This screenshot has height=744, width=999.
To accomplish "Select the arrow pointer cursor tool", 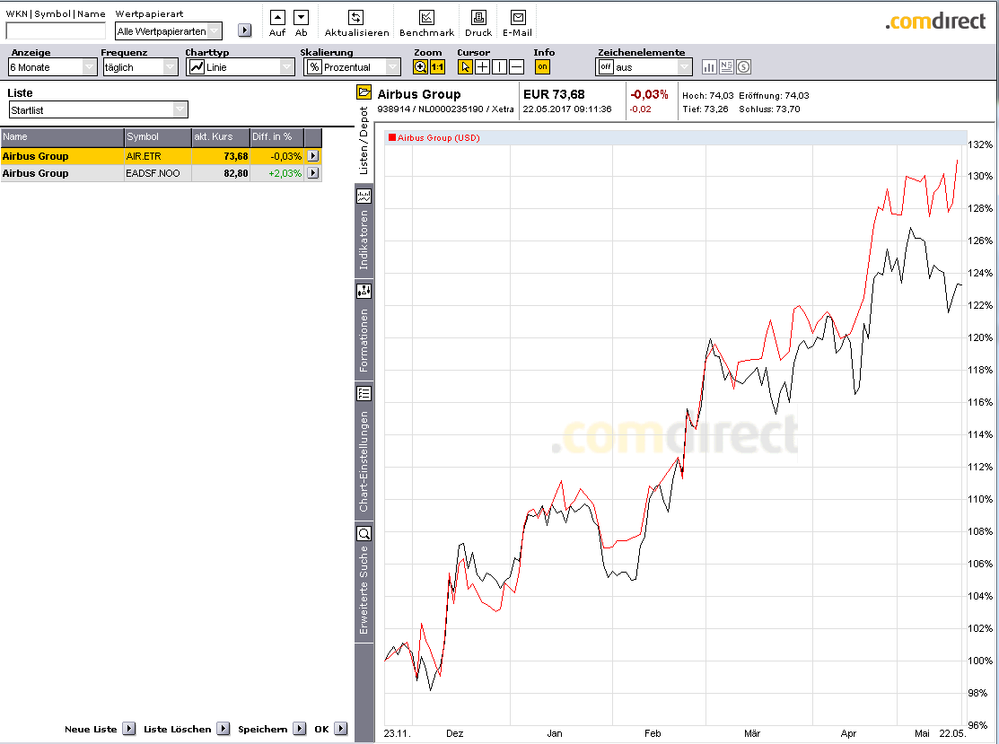I will click(465, 67).
